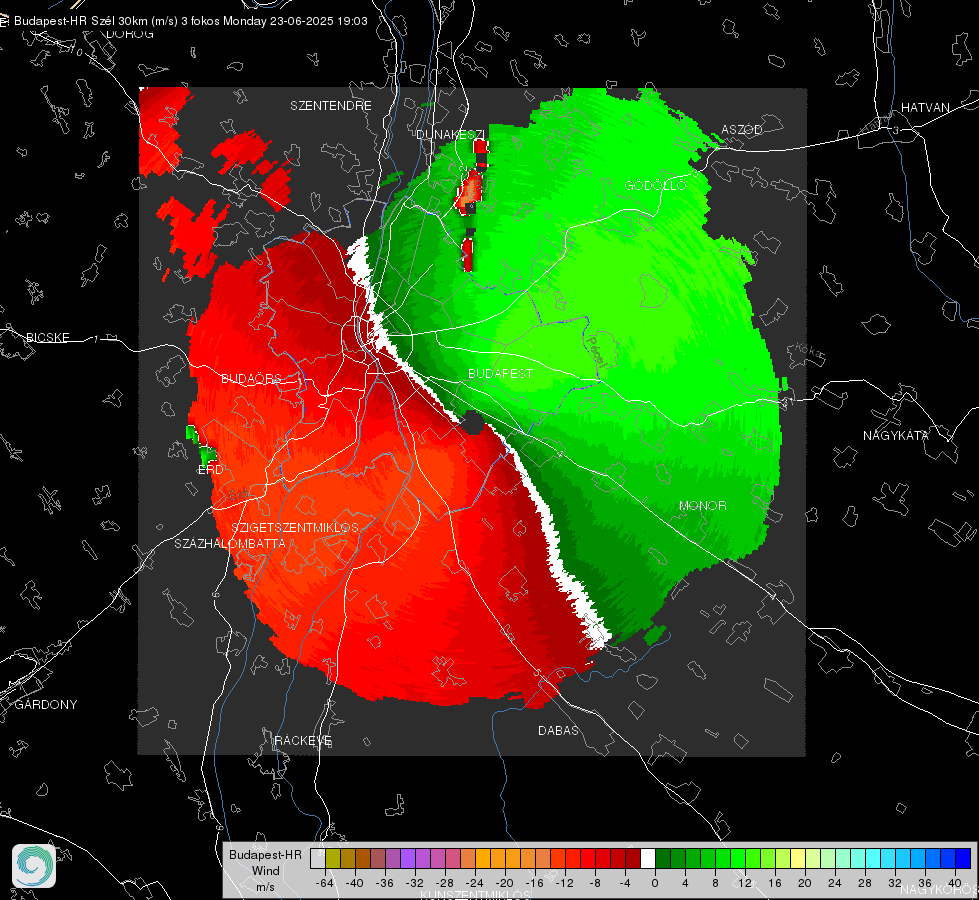This screenshot has height=900, width=979.
Task: Click the deep blue 40 swatch in legend
Action: (963, 858)
